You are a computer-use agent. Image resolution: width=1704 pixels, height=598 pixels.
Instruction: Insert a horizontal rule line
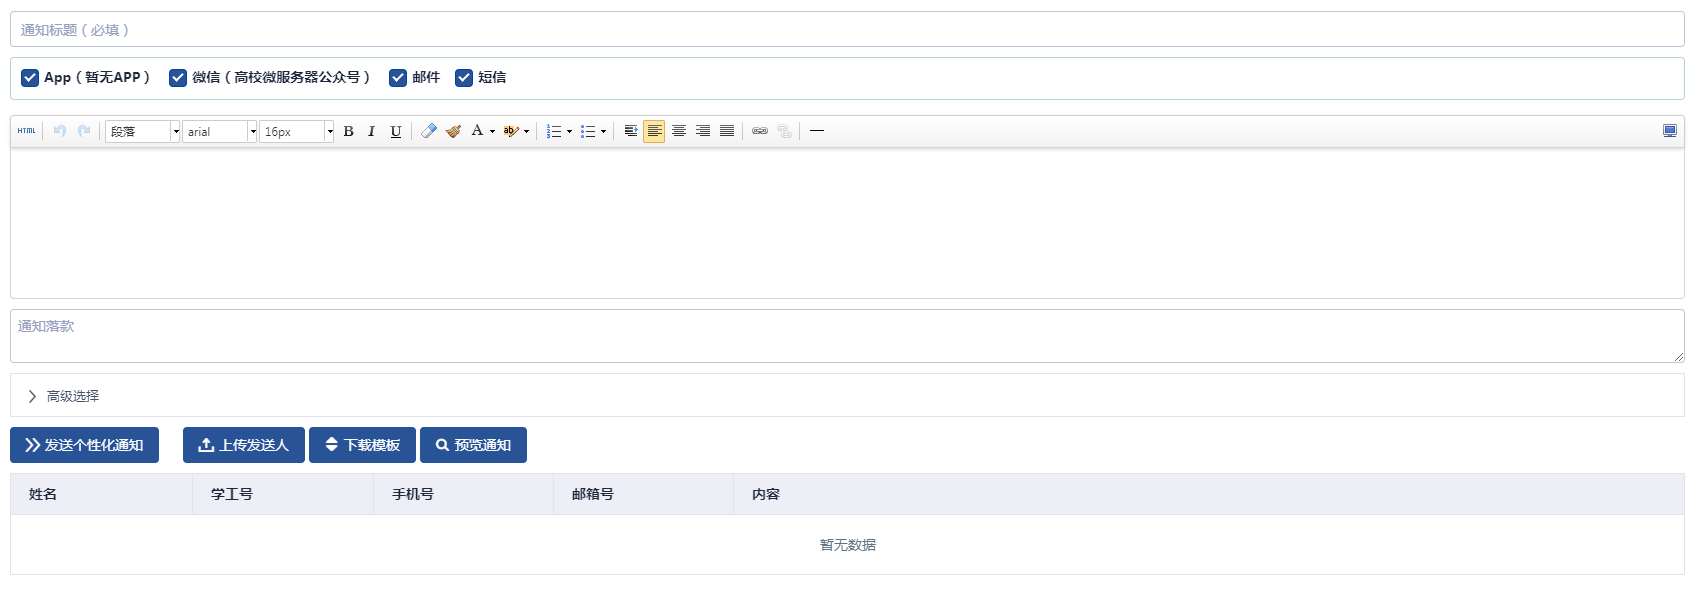click(817, 131)
